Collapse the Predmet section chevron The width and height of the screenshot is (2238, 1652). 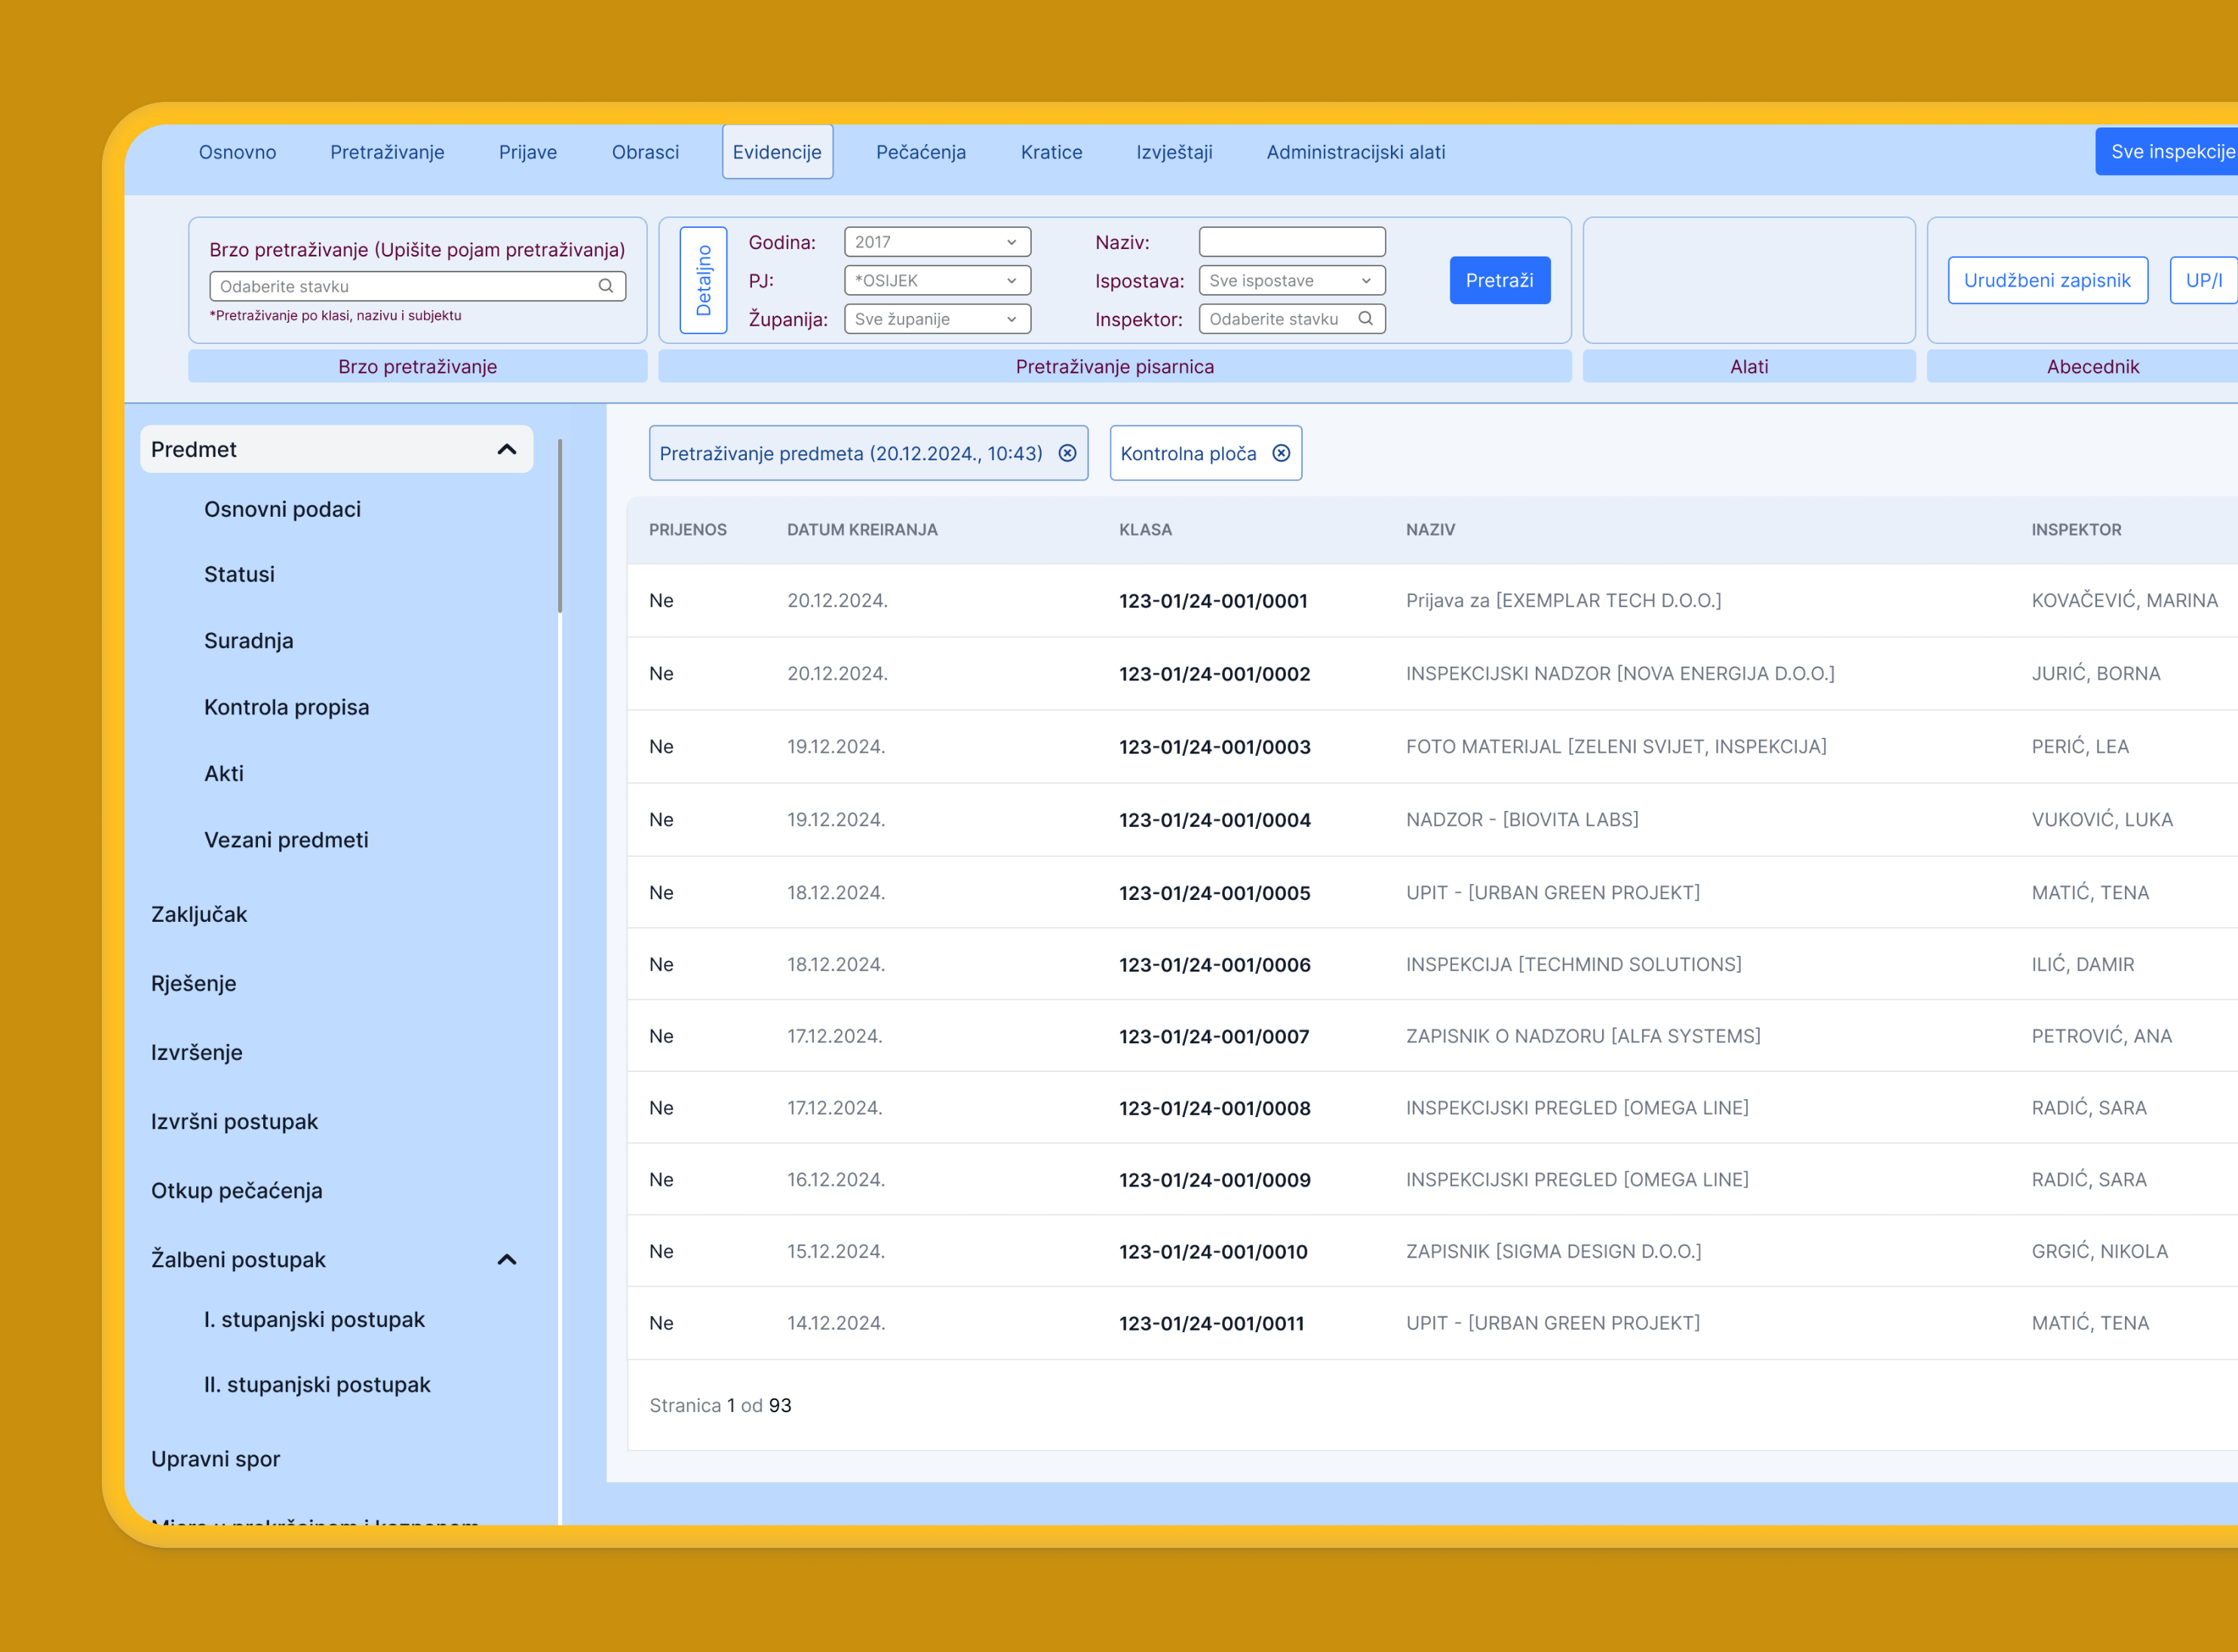click(507, 449)
